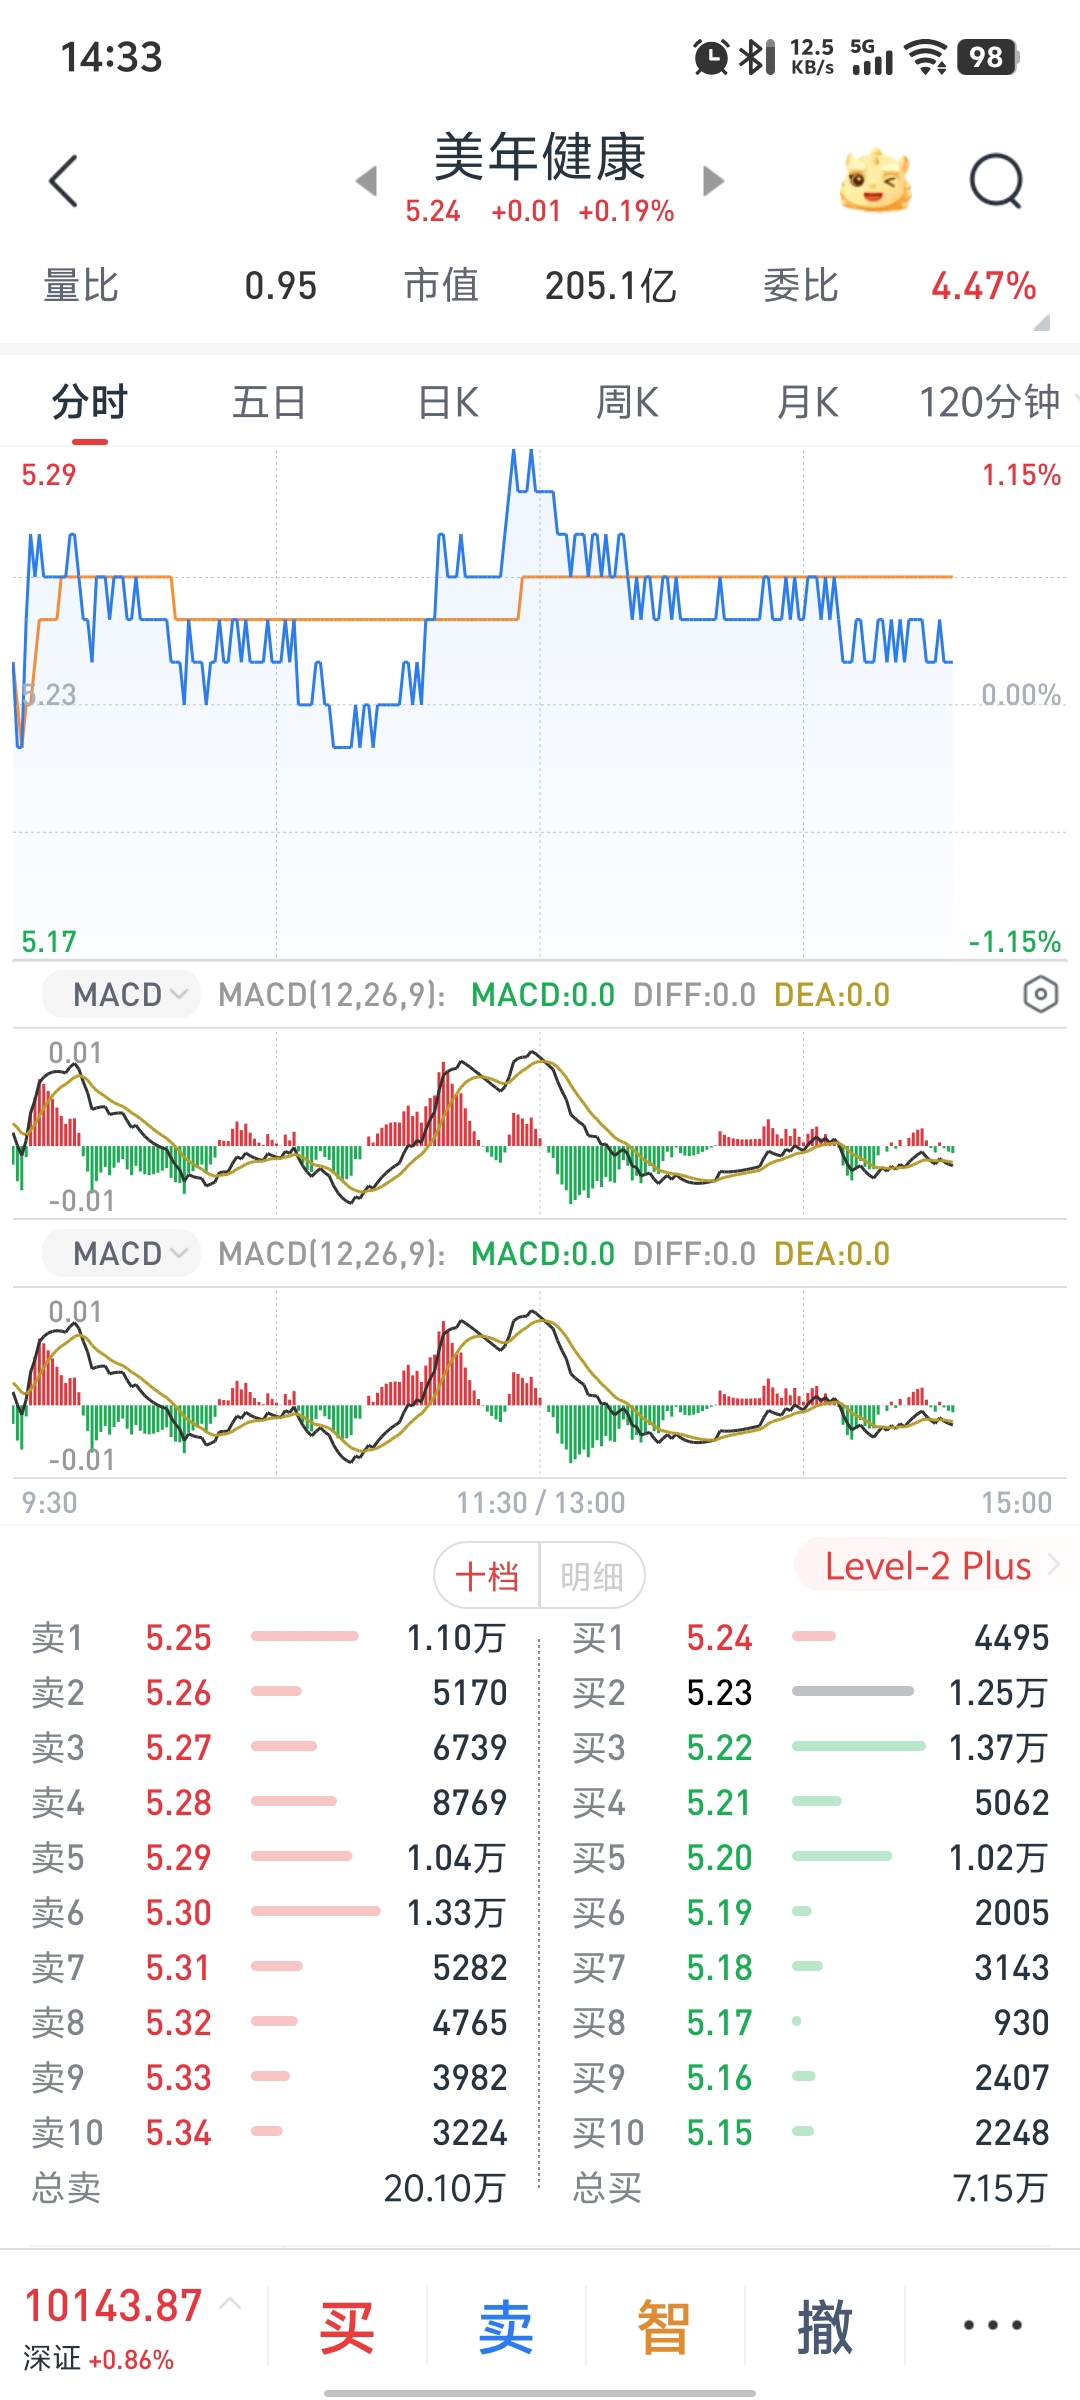The height and width of the screenshot is (2400, 1080).
Task: Select 买5 price 5.20 row
Action: (810, 1857)
